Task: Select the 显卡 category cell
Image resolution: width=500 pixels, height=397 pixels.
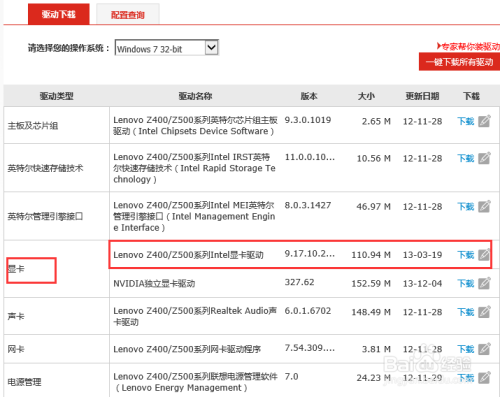Action: click(x=56, y=269)
